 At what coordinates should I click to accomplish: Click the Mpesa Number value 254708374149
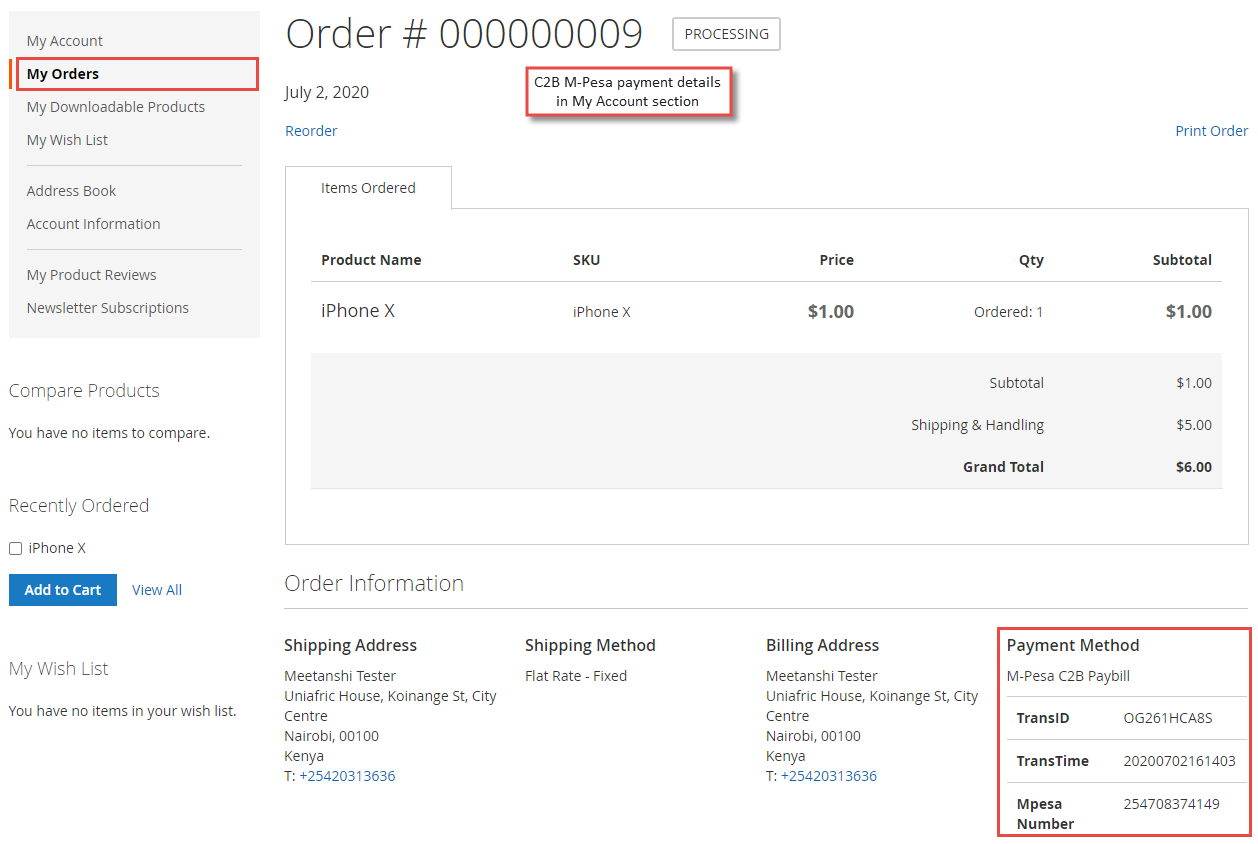(1172, 804)
